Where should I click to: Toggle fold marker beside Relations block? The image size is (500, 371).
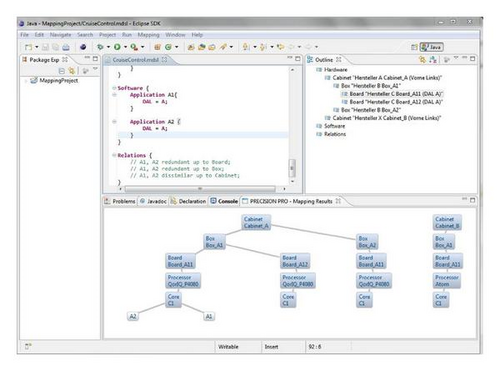(114, 155)
